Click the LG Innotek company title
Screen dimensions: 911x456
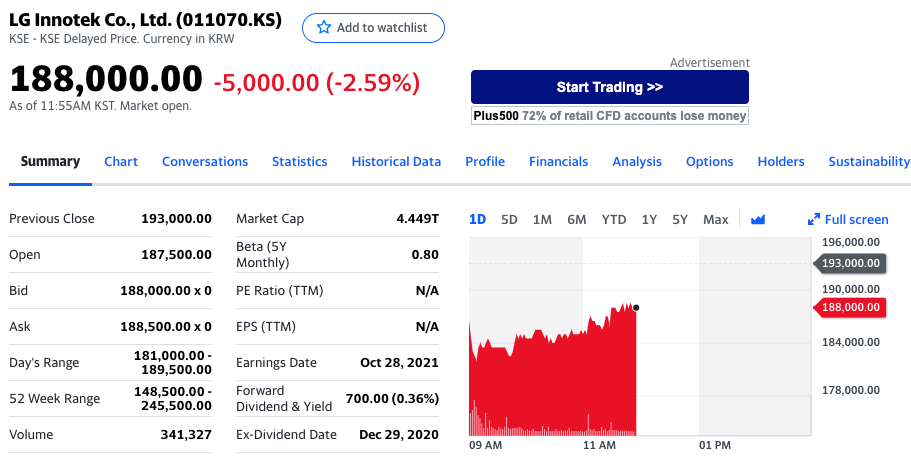(145, 20)
